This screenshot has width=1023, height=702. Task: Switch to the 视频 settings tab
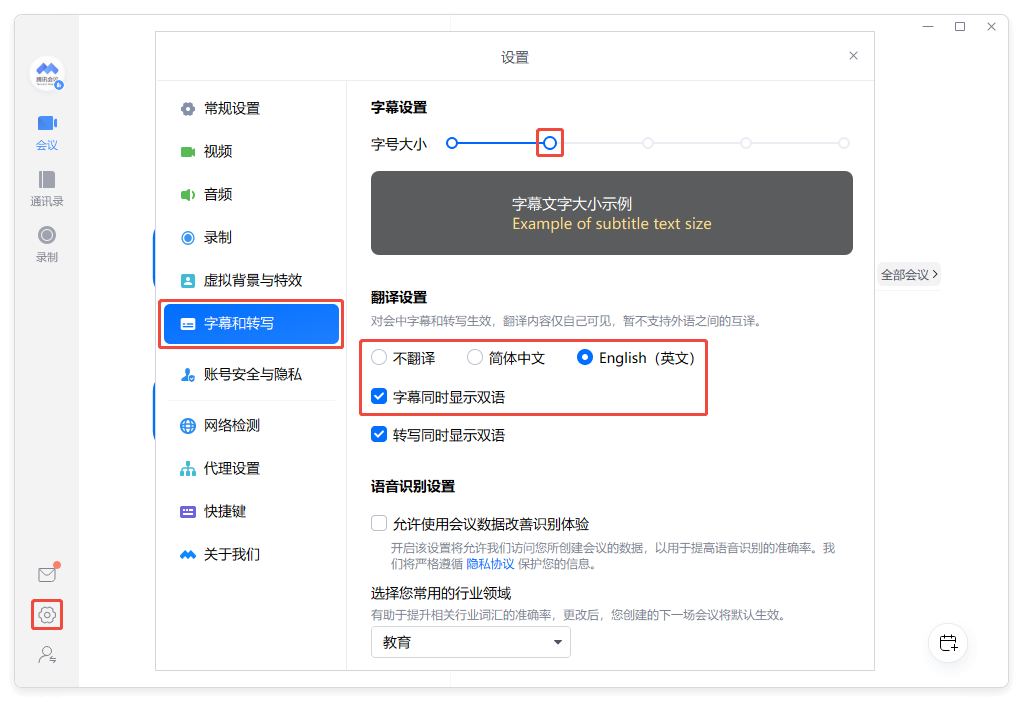pos(251,152)
